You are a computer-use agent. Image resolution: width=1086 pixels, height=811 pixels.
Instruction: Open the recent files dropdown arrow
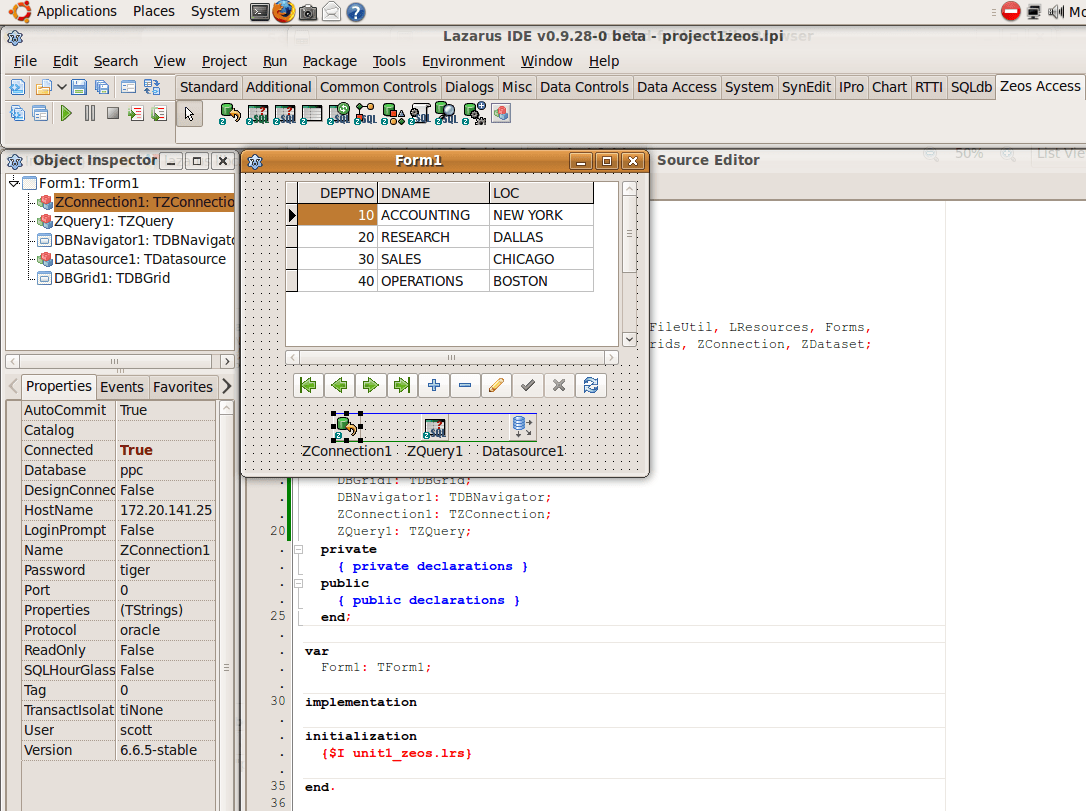coord(62,87)
